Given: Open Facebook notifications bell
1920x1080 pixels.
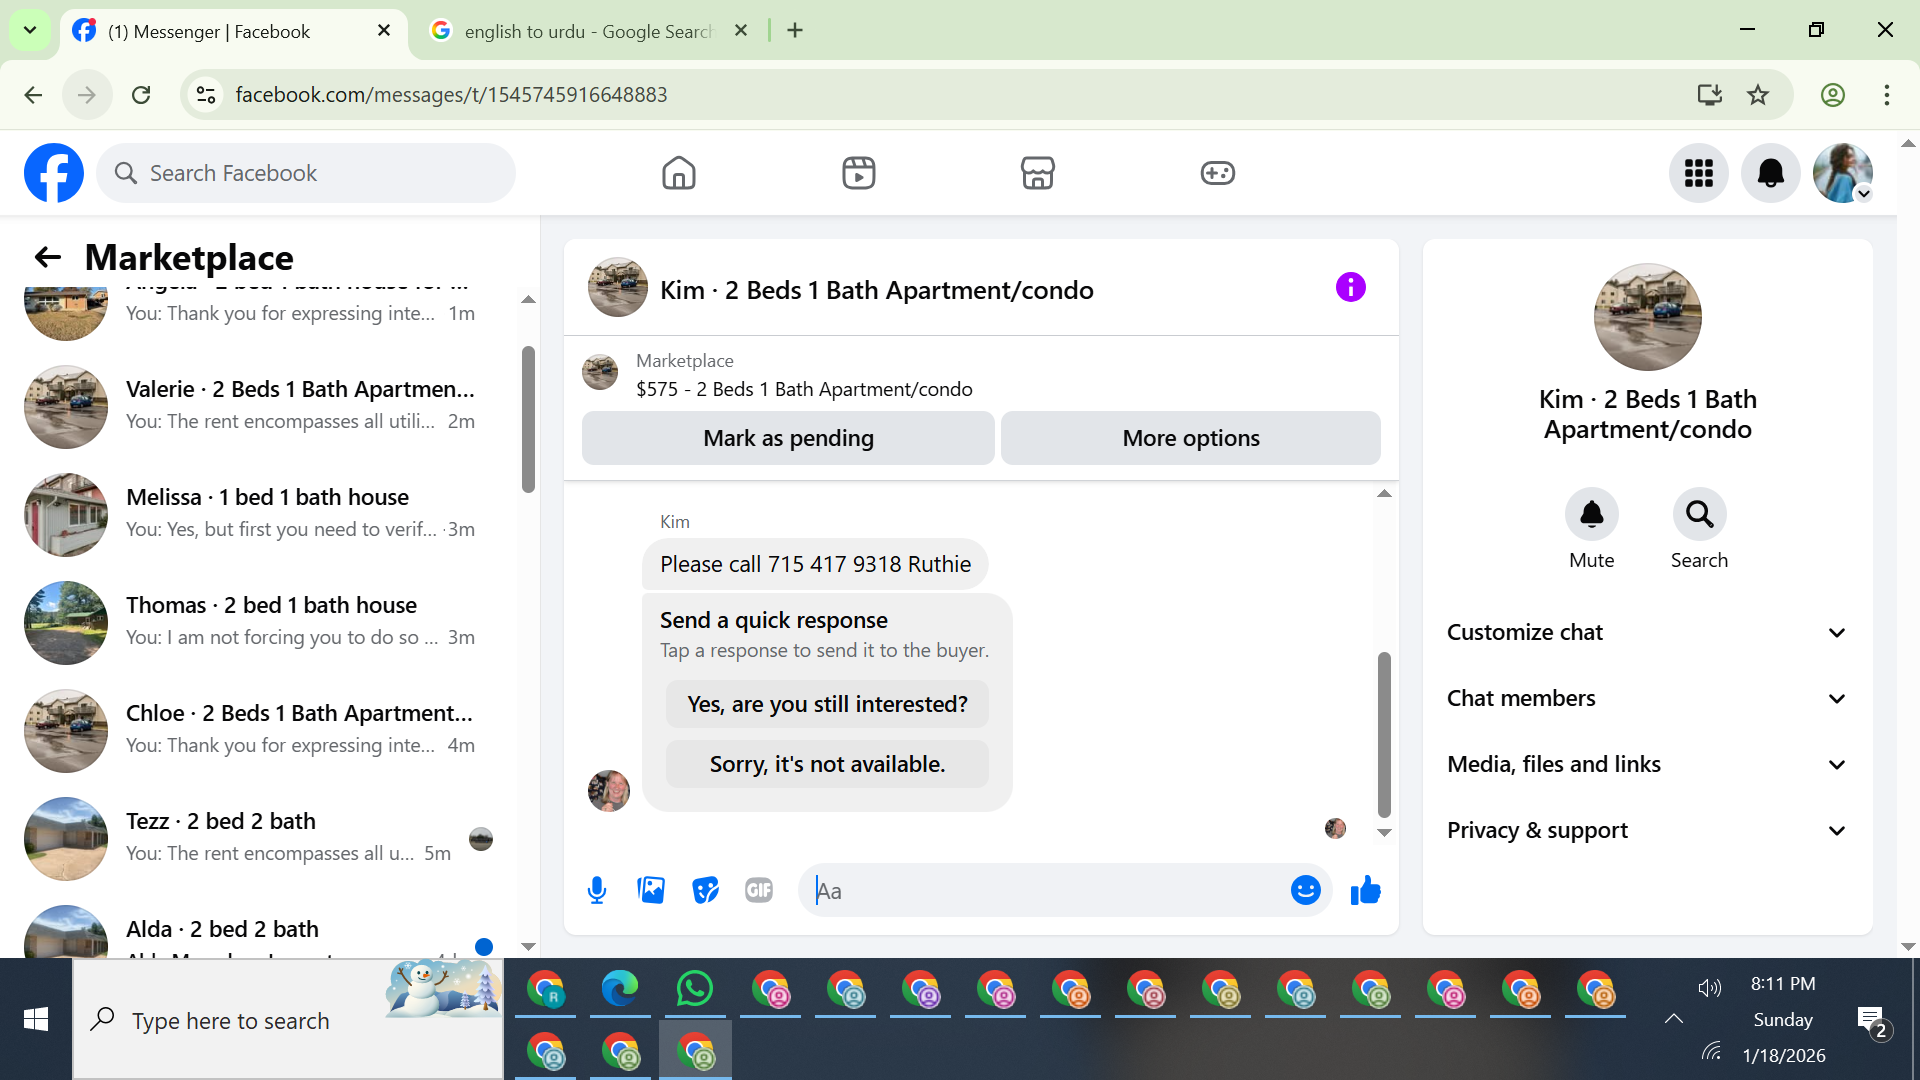Looking at the screenshot, I should (x=1770, y=173).
